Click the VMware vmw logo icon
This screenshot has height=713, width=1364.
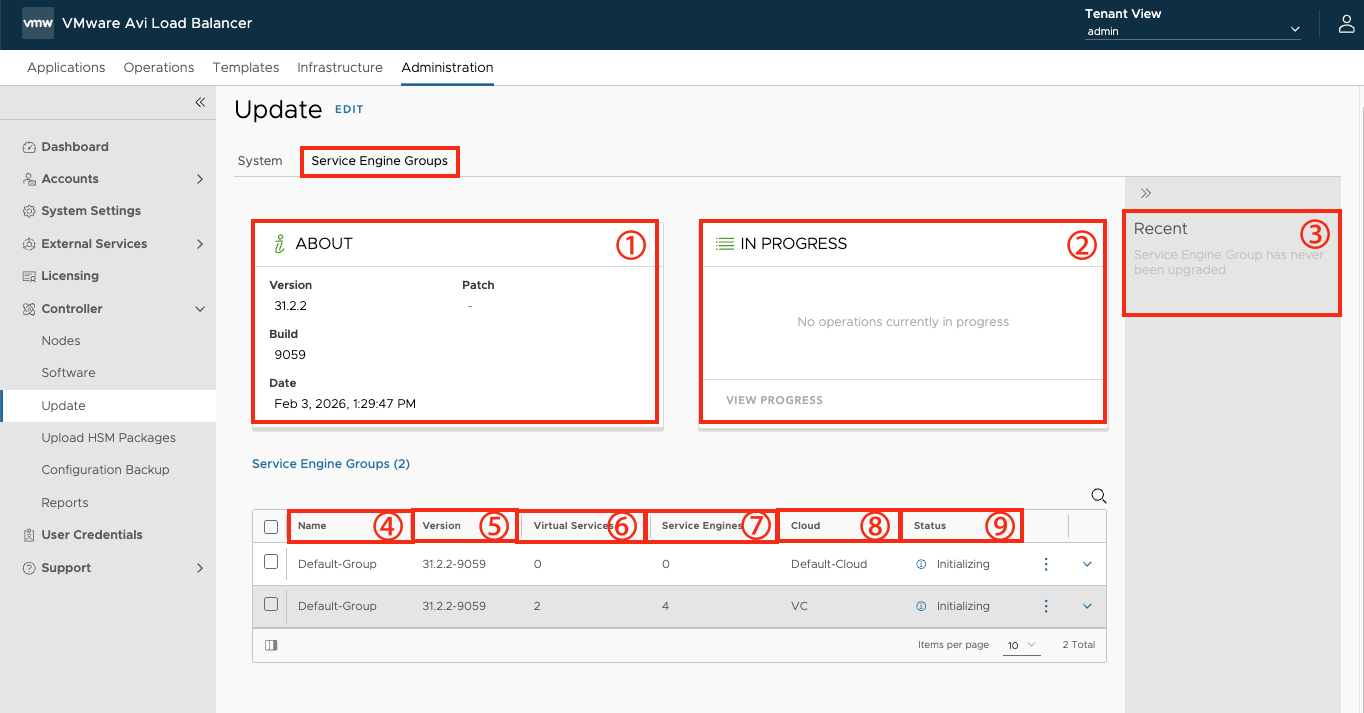click(38, 23)
